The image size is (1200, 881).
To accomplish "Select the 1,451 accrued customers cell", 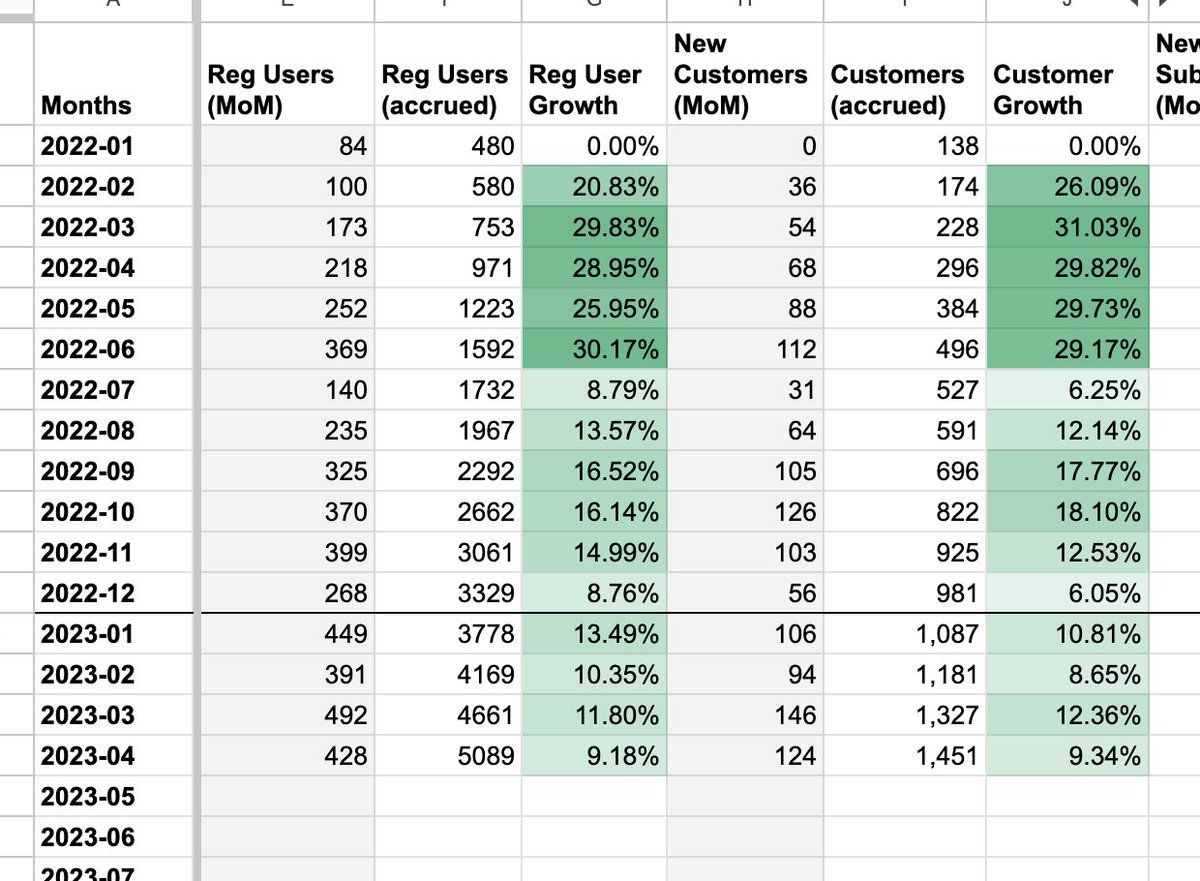I will click(x=904, y=757).
